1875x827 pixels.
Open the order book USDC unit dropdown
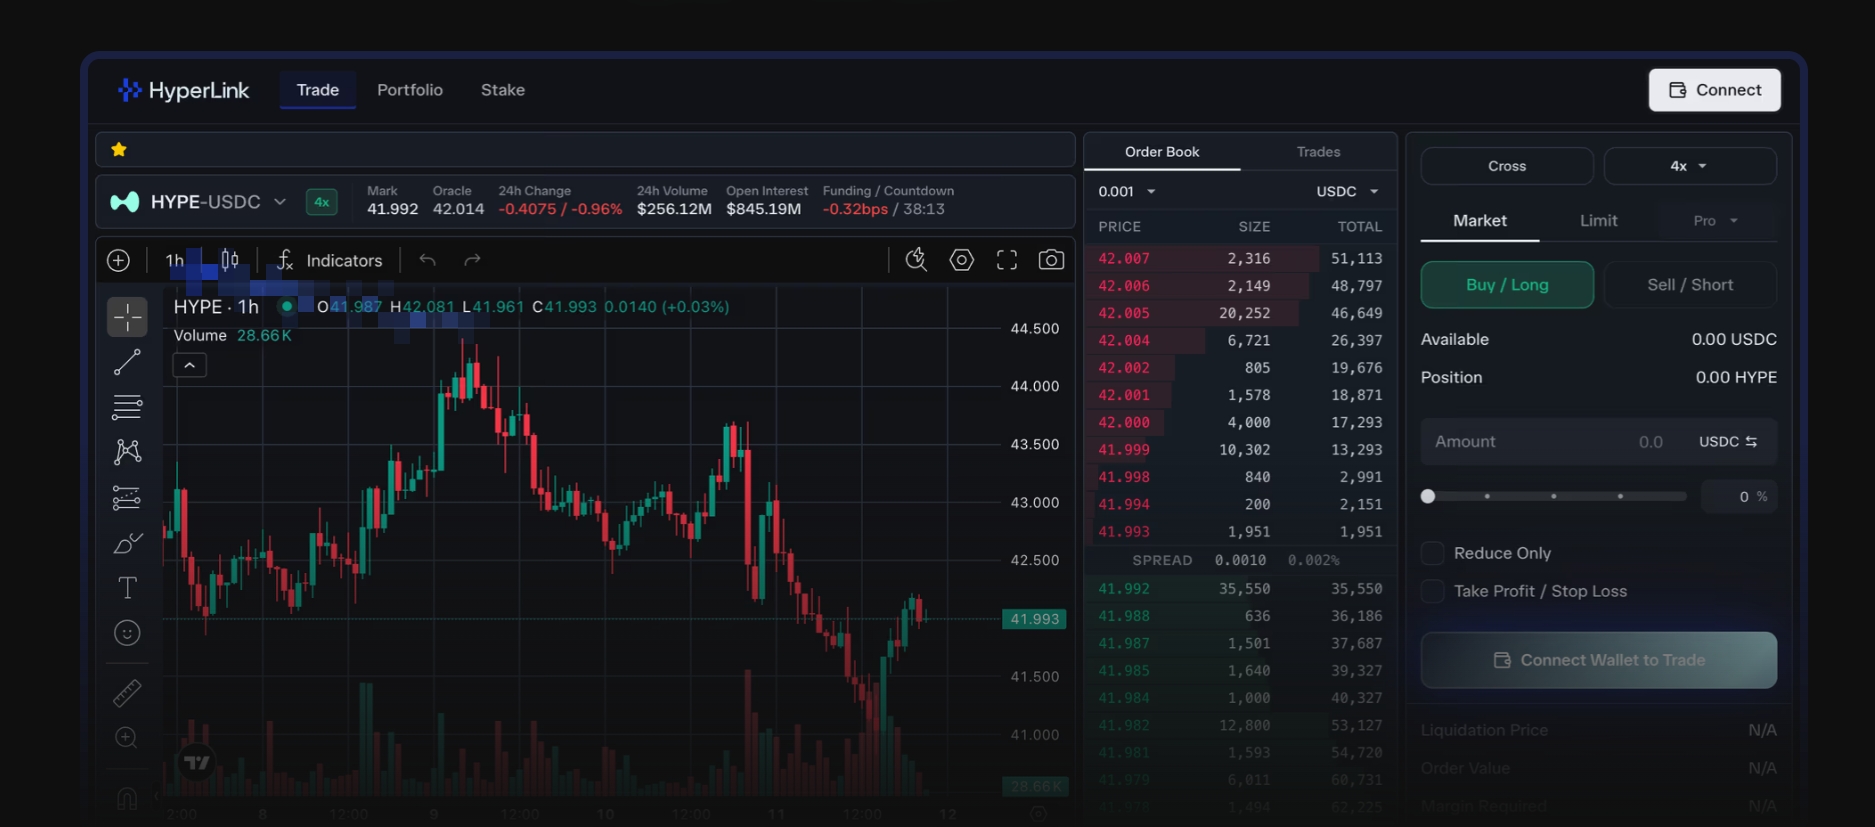1347,191
